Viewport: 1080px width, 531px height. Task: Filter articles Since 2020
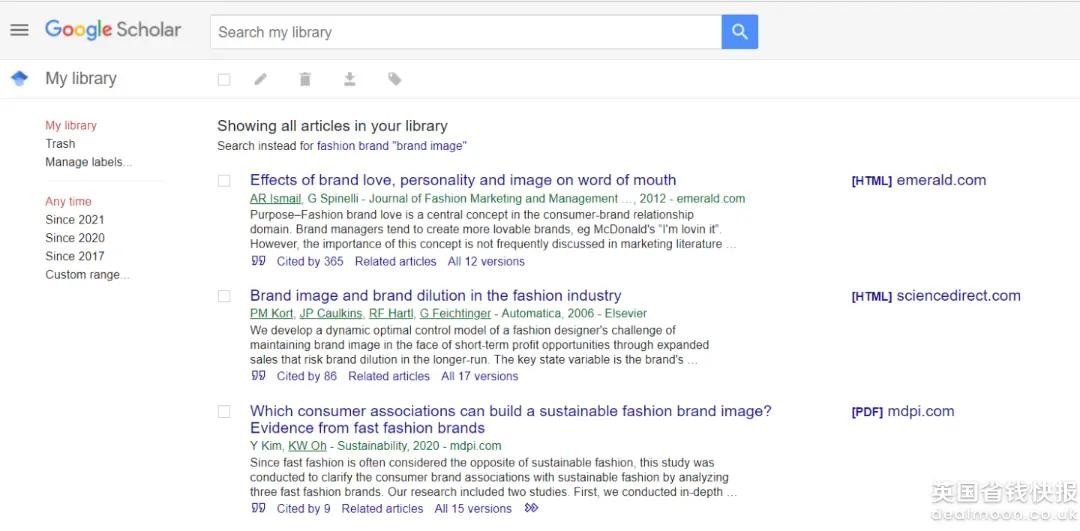tap(75, 238)
